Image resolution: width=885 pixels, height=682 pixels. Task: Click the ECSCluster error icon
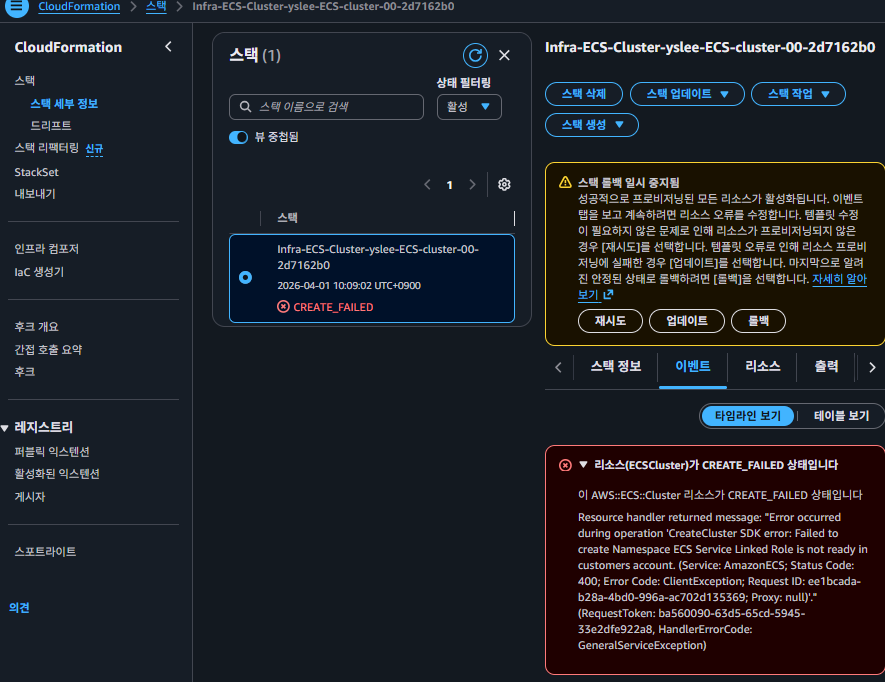click(565, 465)
